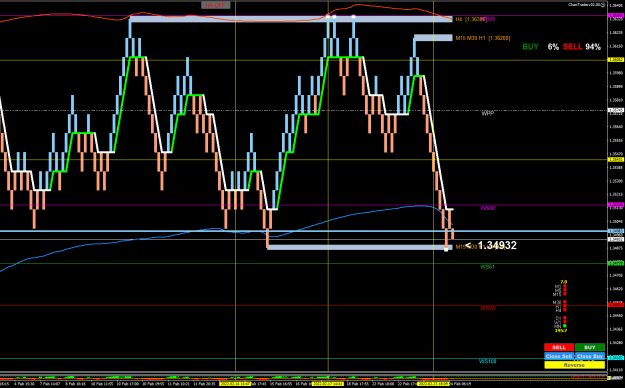Click the green MN trend indicator square
This screenshot has width=625, height=388.
(565, 326)
